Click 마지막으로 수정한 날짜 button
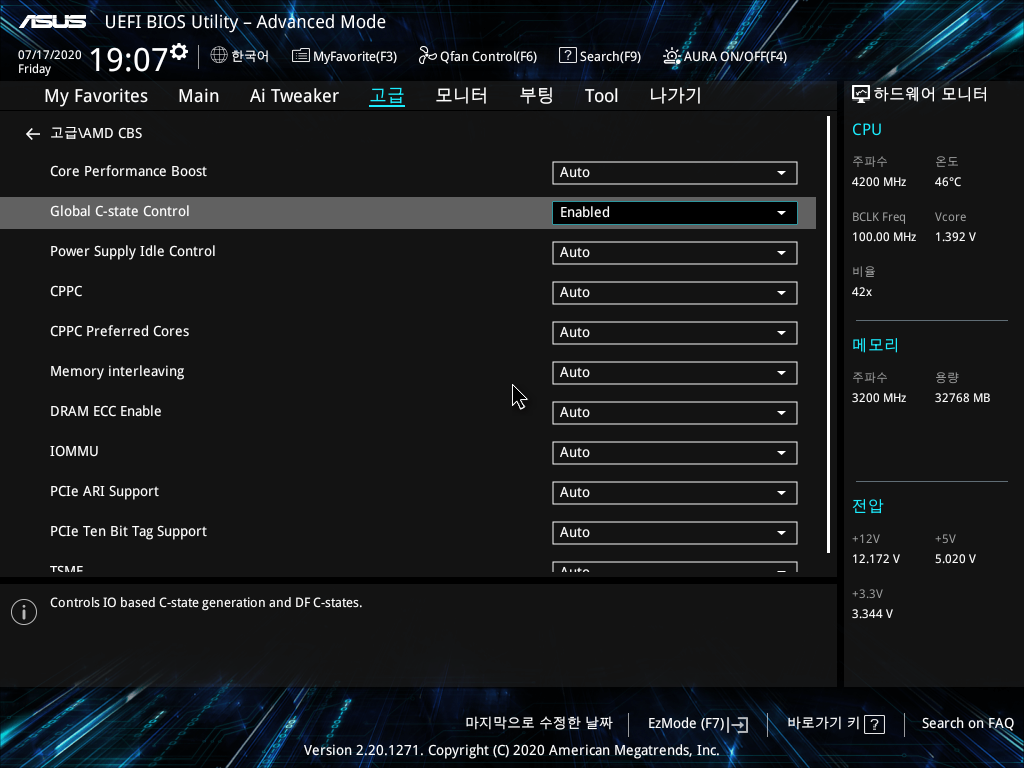 pos(539,723)
